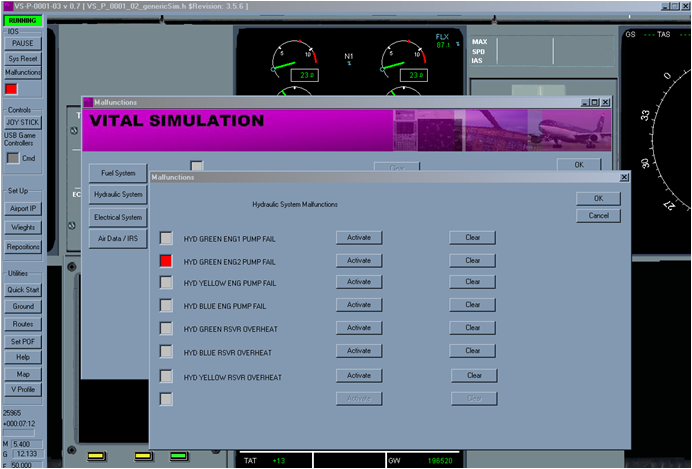The height and width of the screenshot is (469, 692).
Task: Click the M value field 5.400
Action: pos(27,444)
